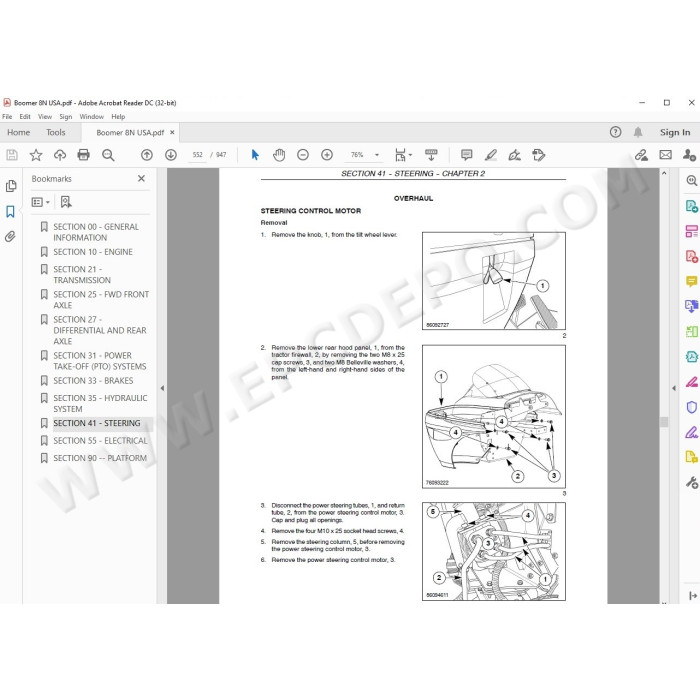Activate the selection arrow tool
This screenshot has width=700, height=700.
pos(255,155)
